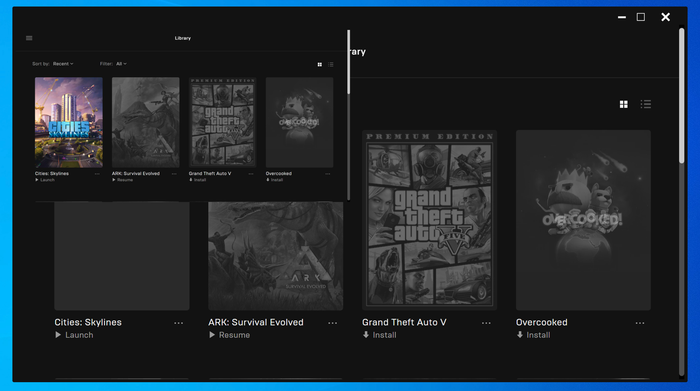
Task: Select large 'Cities: Skylines' title text
Action: tap(88, 322)
